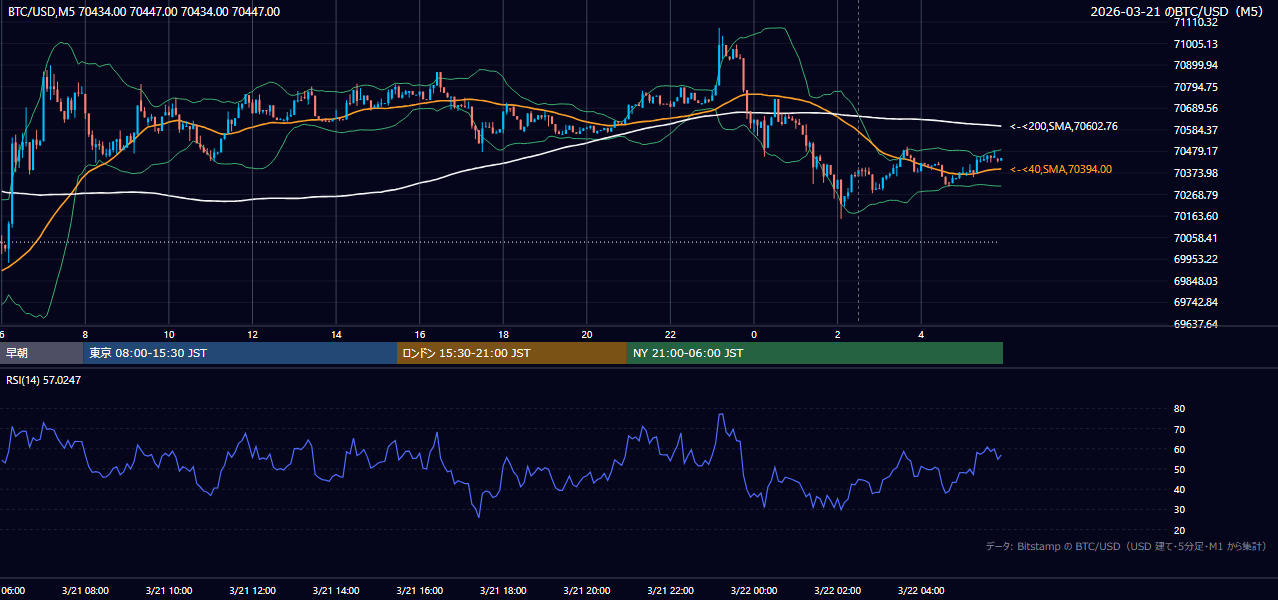Click the 2026-03-21 BTC/USD (M5) chart title
Image resolution: width=1278 pixels, height=600 pixels.
[1179, 11]
